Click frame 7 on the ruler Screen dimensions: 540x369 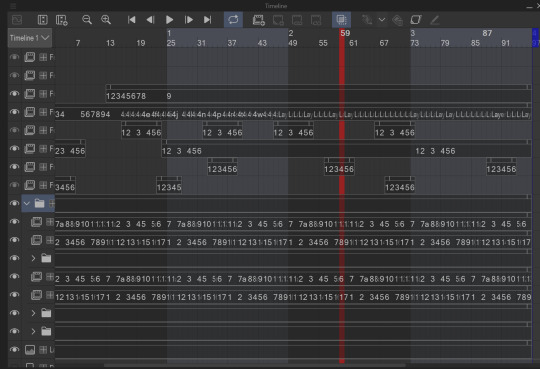[x=78, y=43]
